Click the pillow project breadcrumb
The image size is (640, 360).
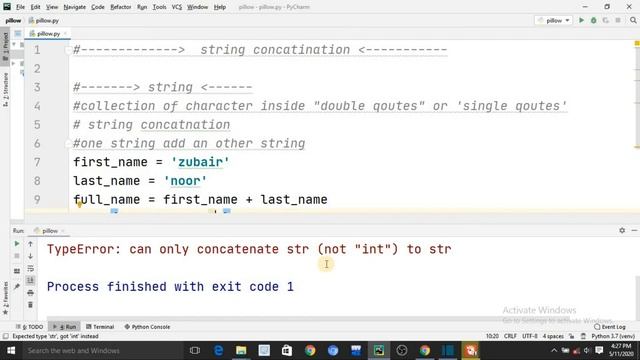[13, 20]
